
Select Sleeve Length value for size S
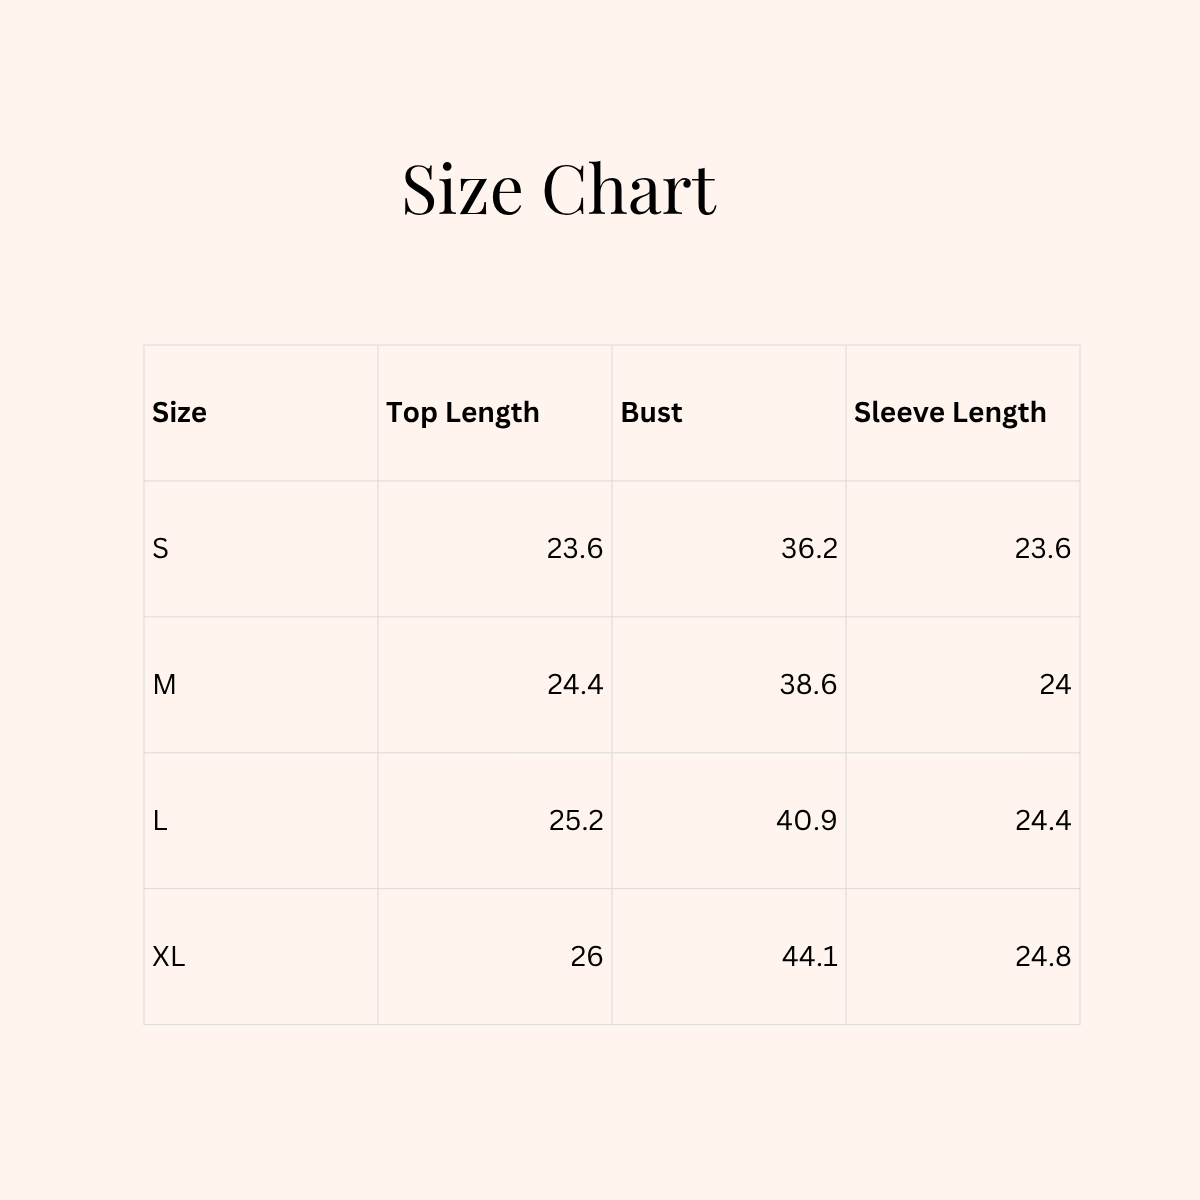click(1042, 548)
